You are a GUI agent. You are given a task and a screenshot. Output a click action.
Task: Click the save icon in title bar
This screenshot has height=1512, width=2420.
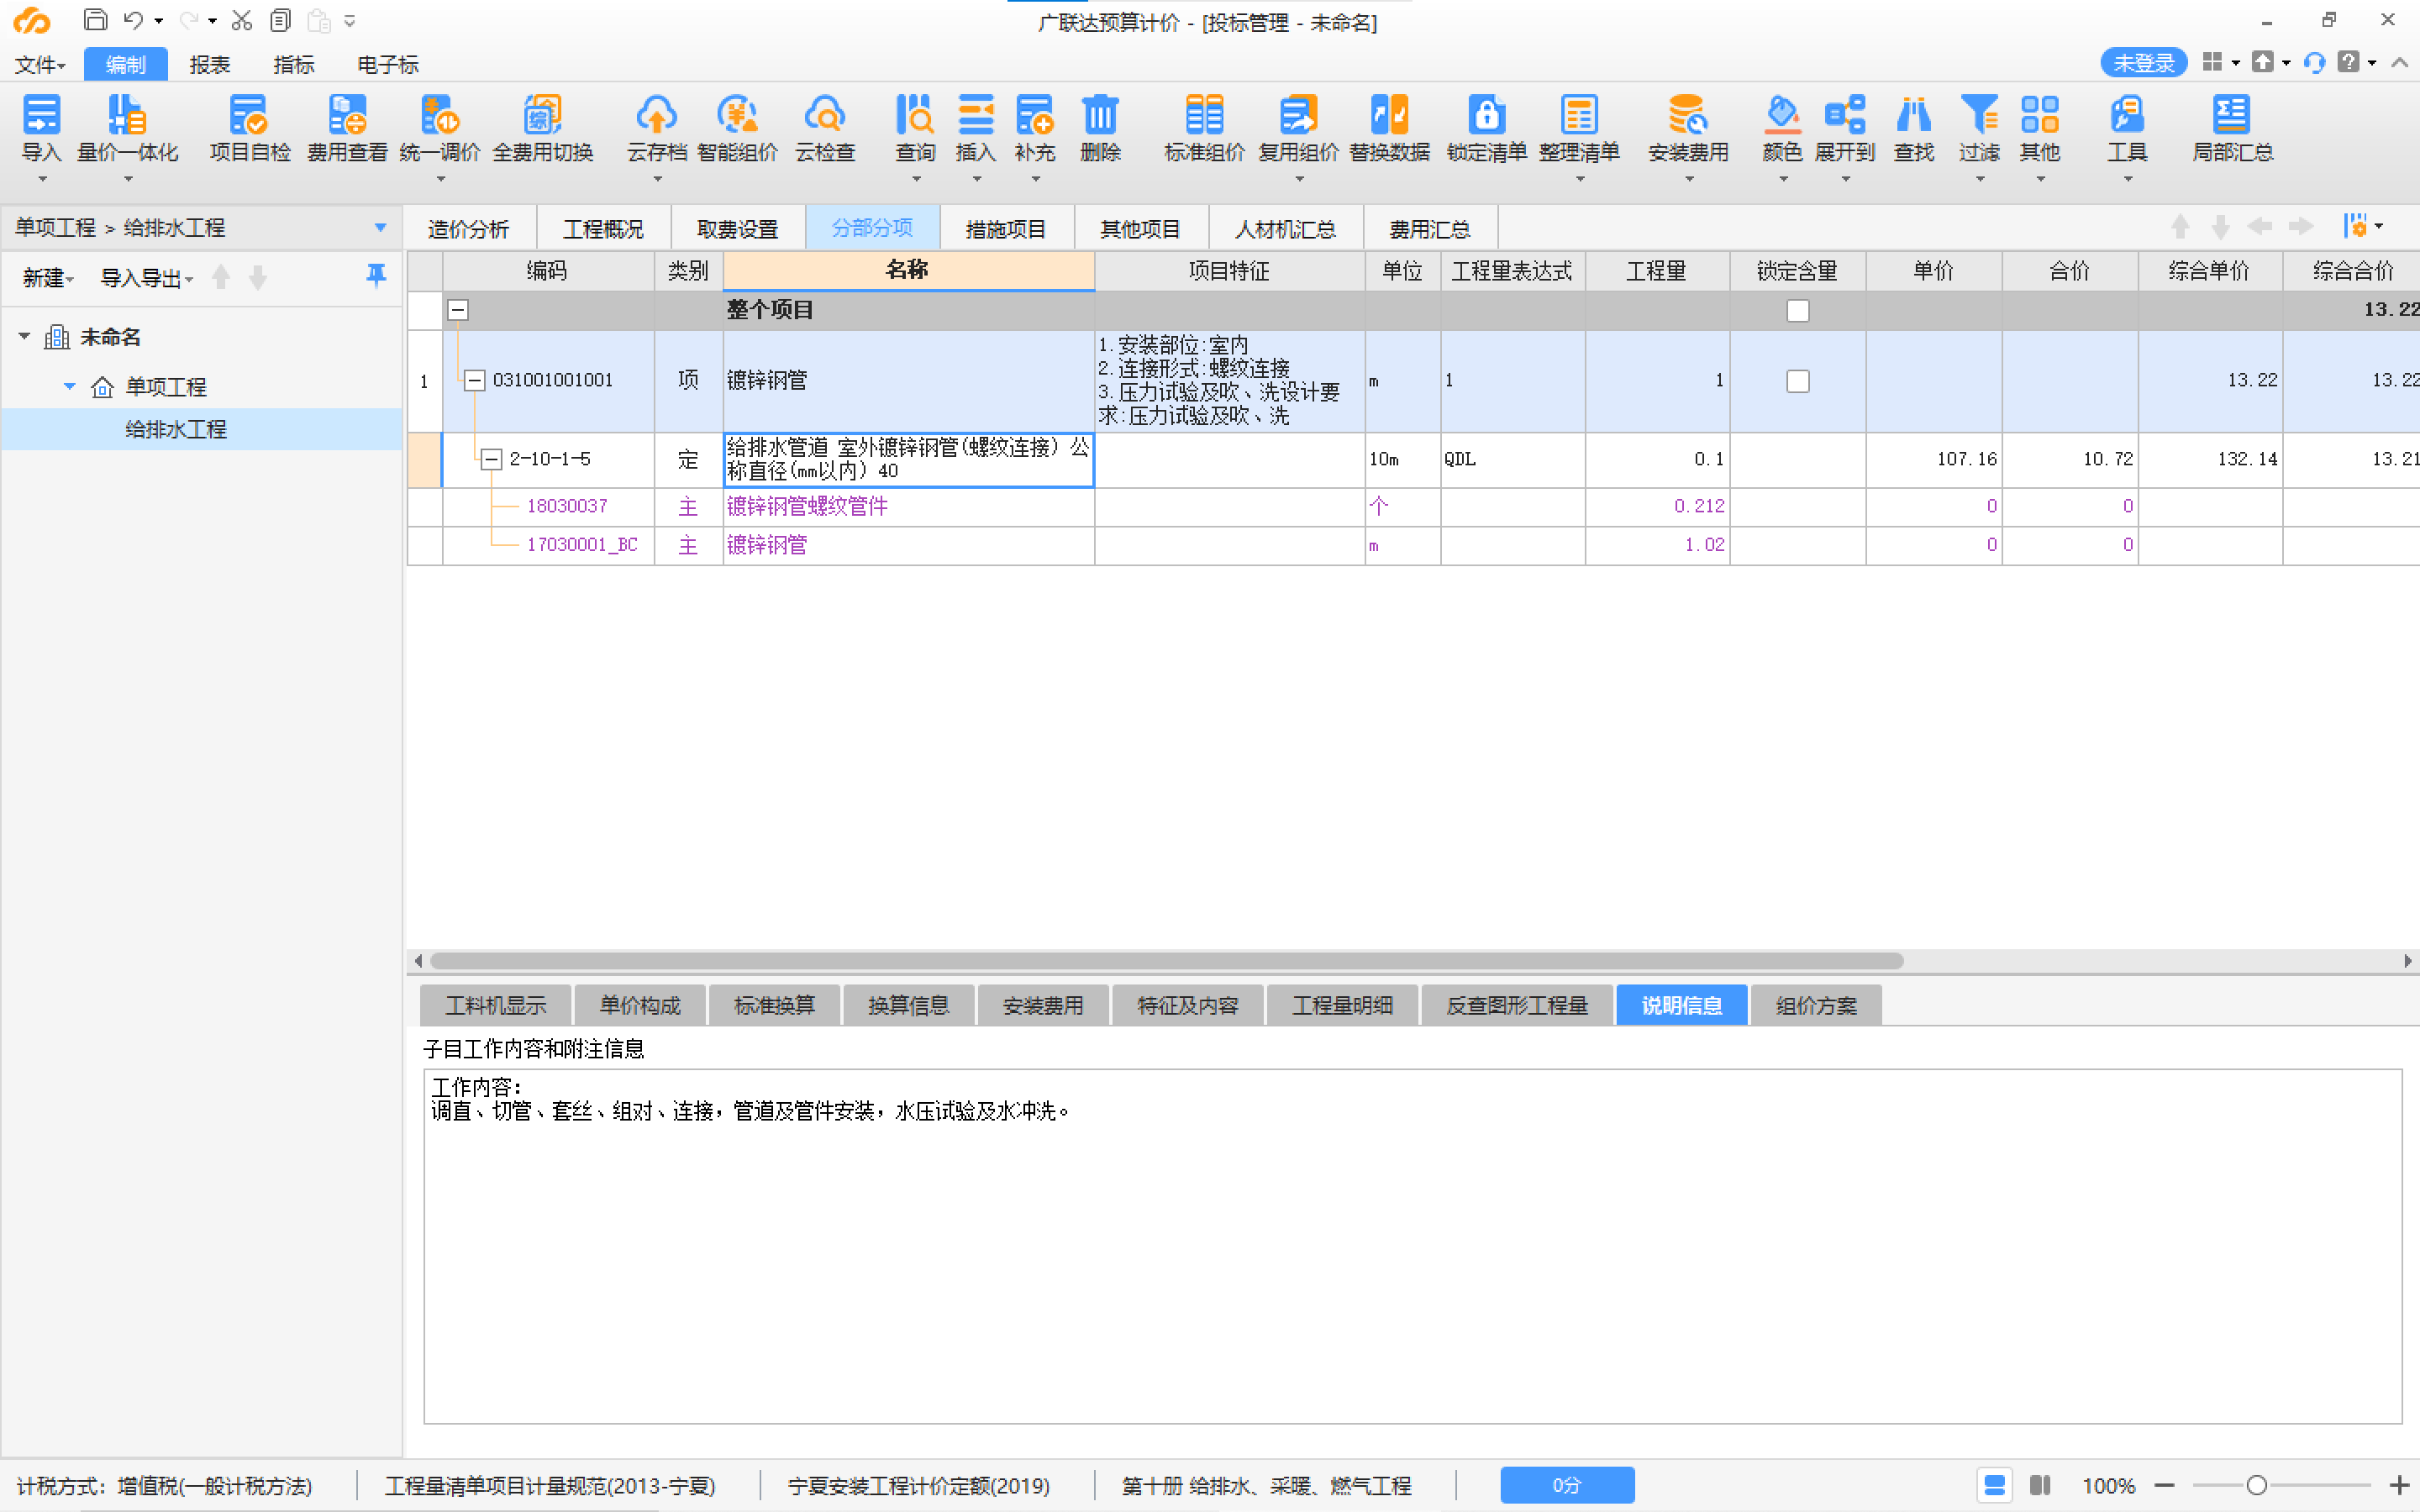(95, 20)
